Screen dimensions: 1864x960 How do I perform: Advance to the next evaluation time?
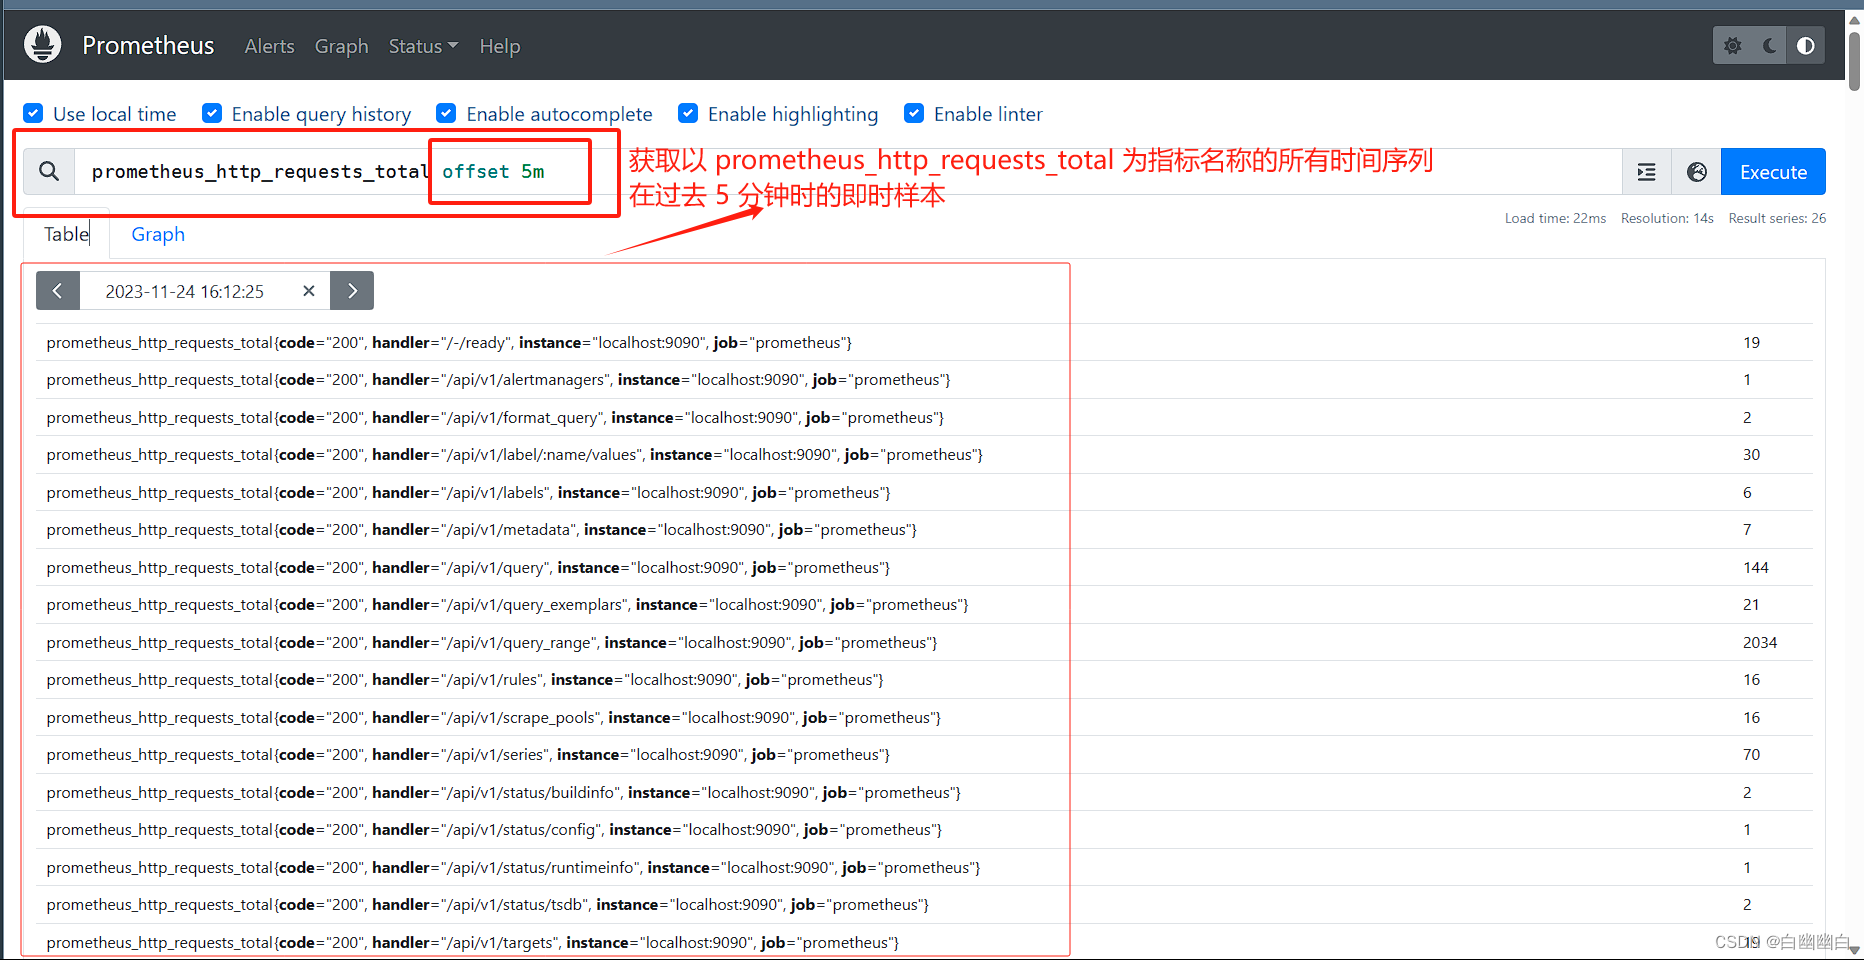coord(352,291)
